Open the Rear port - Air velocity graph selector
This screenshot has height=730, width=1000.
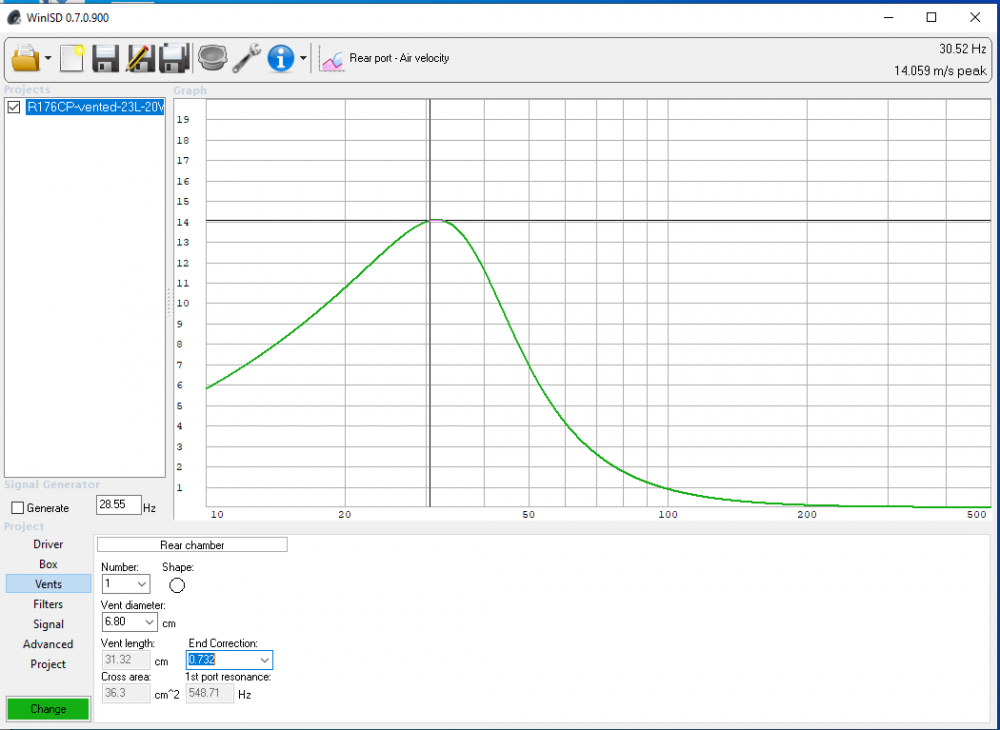tap(385, 59)
